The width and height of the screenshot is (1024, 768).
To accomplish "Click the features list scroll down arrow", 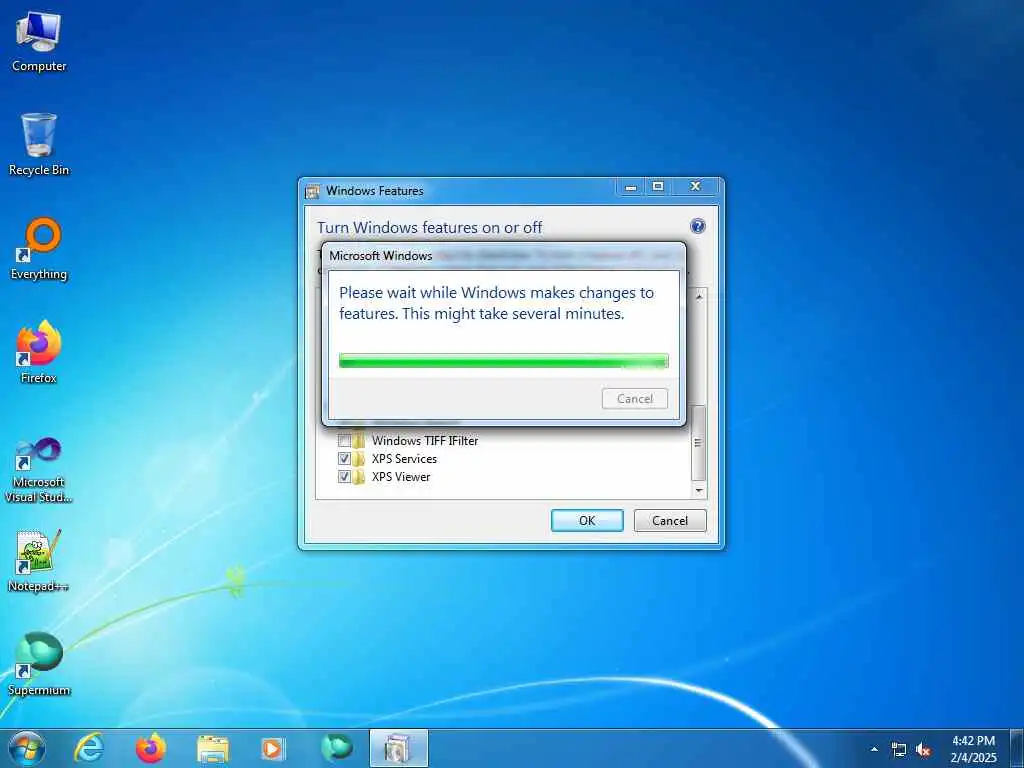I will [x=699, y=490].
